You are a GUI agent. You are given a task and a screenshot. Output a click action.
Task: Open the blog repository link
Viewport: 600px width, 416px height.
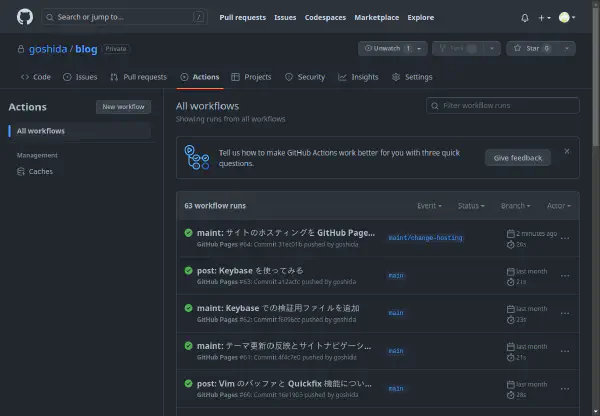pos(86,49)
